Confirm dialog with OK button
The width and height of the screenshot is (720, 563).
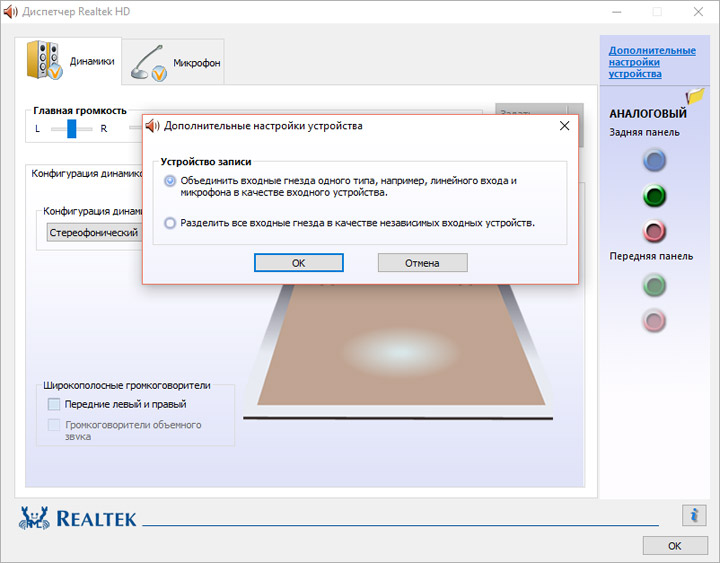click(298, 263)
